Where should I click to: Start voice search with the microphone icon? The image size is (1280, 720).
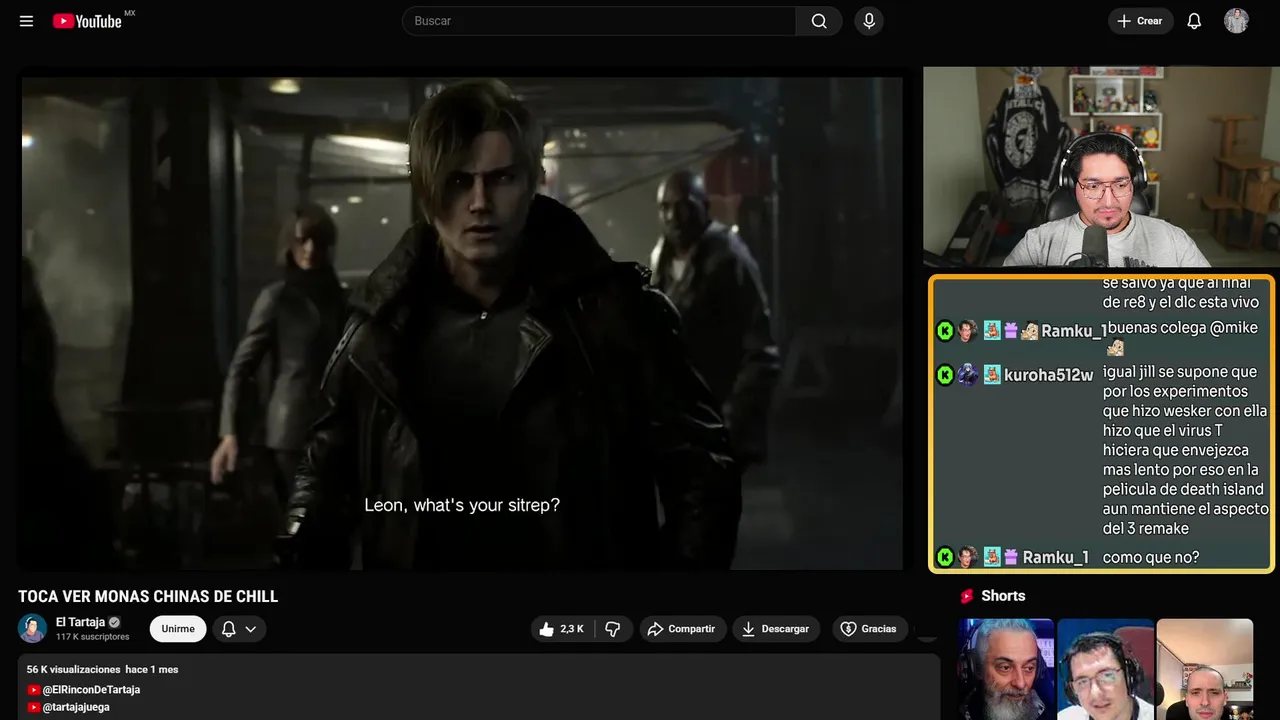[x=869, y=21]
